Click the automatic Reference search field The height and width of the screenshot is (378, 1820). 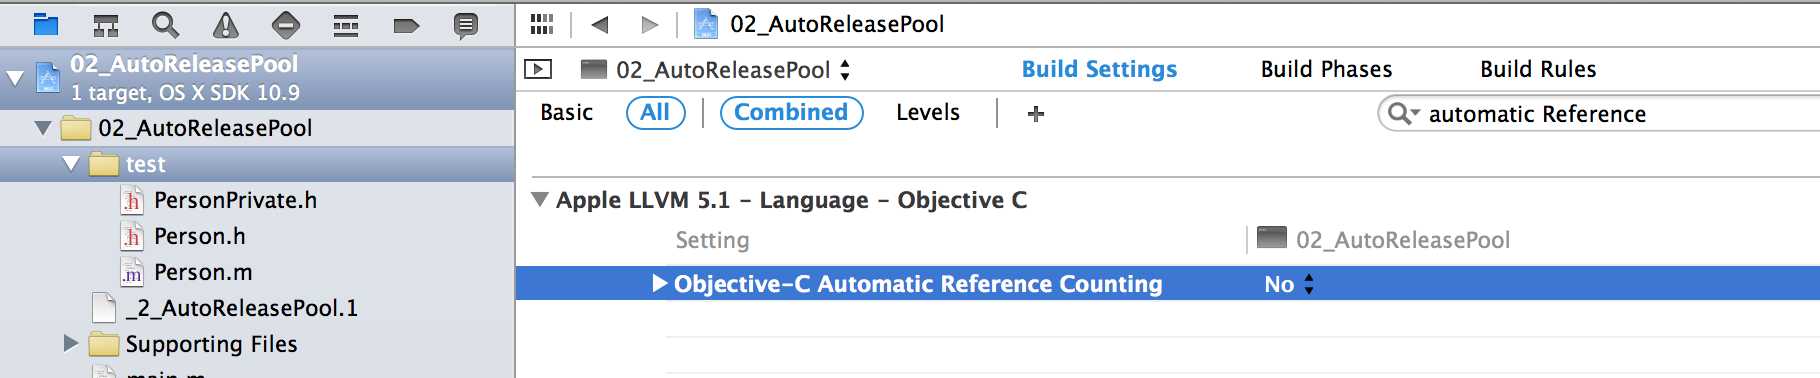pos(1600,114)
